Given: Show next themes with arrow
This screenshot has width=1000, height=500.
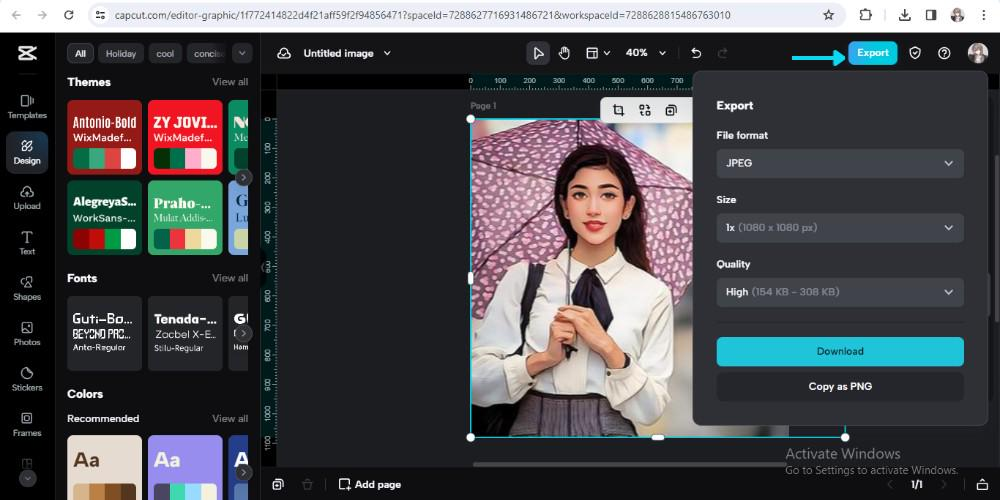Looking at the screenshot, I should pyautogui.click(x=244, y=177).
